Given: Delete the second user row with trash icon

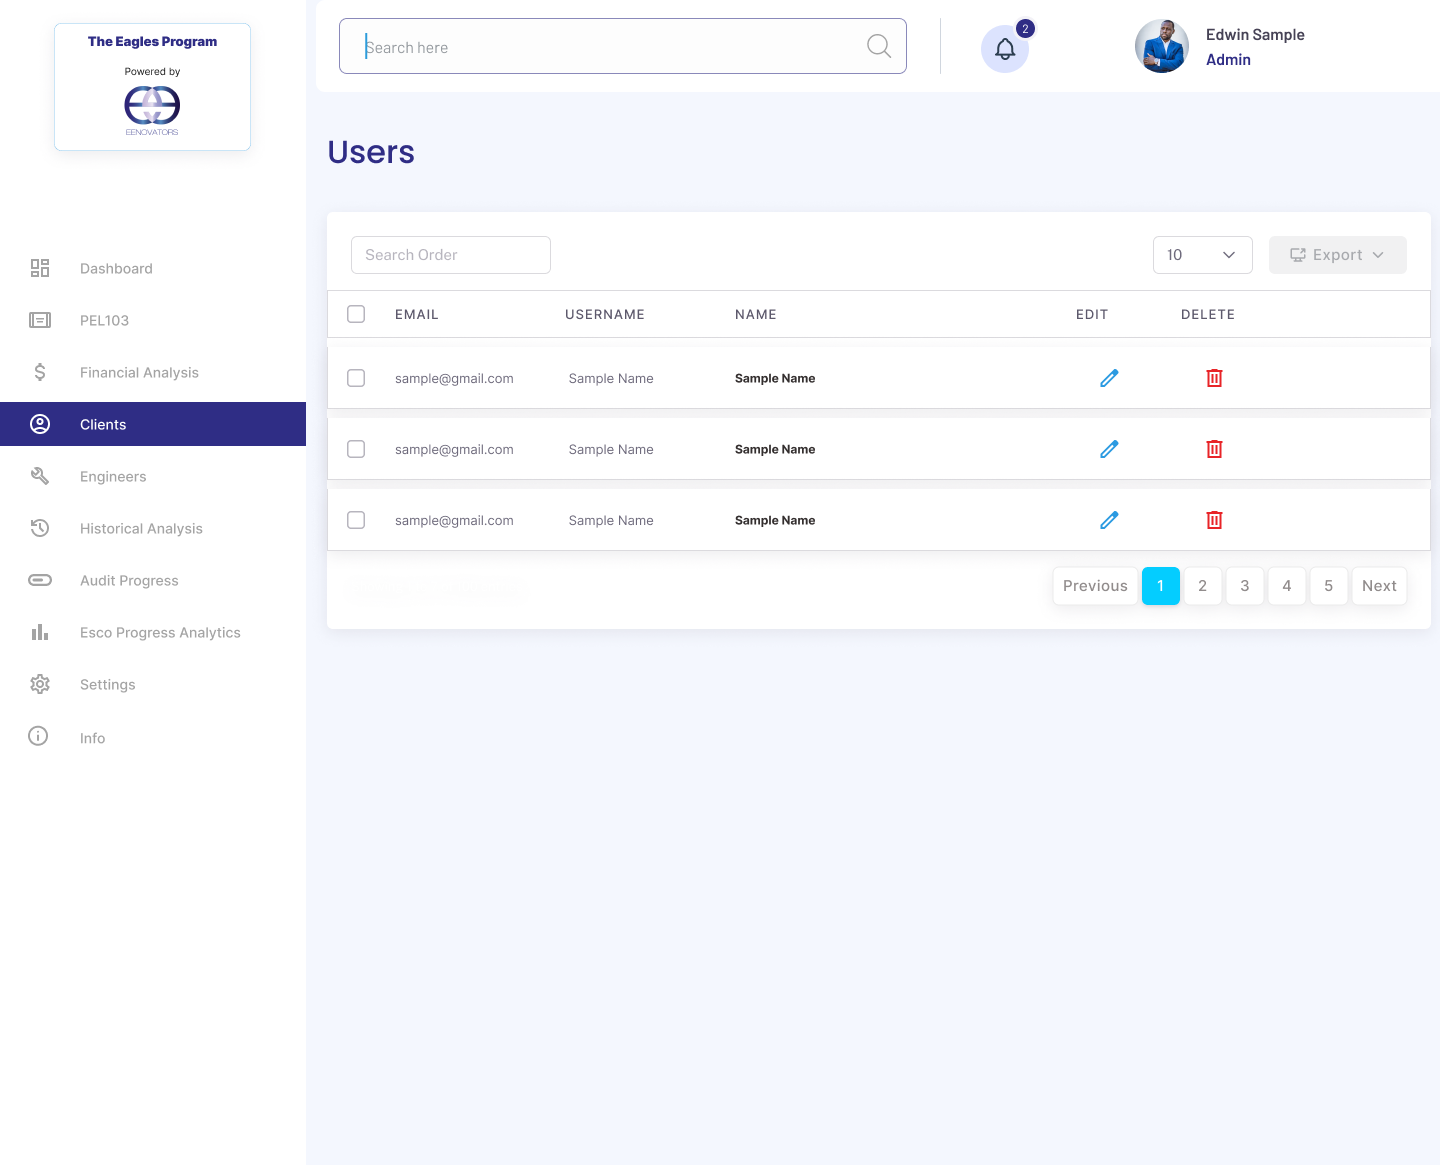Looking at the screenshot, I should 1214,449.
